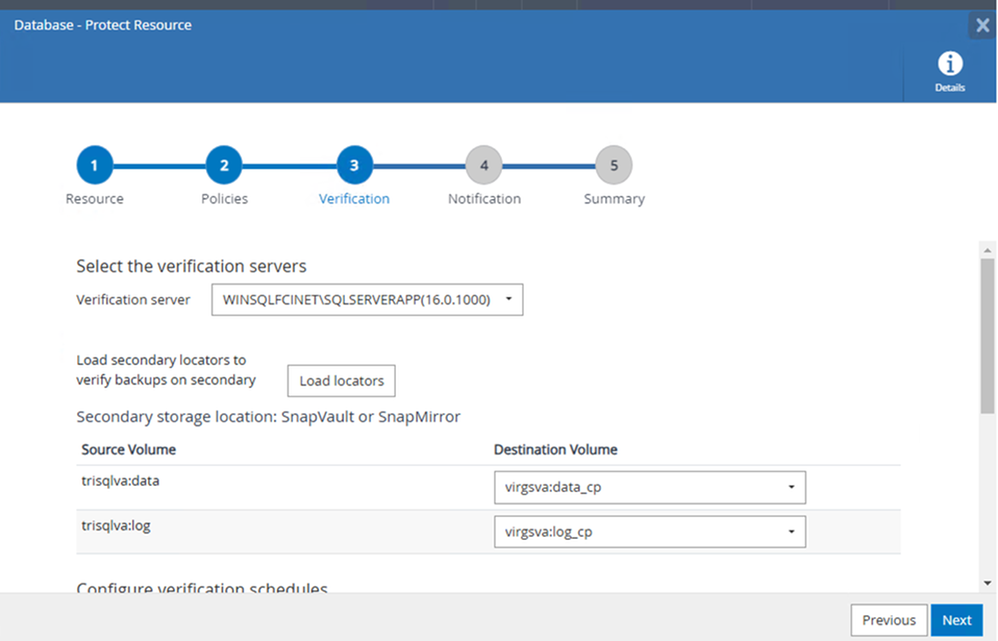Click the Resource step label
The width and height of the screenshot is (998, 641).
94,199
